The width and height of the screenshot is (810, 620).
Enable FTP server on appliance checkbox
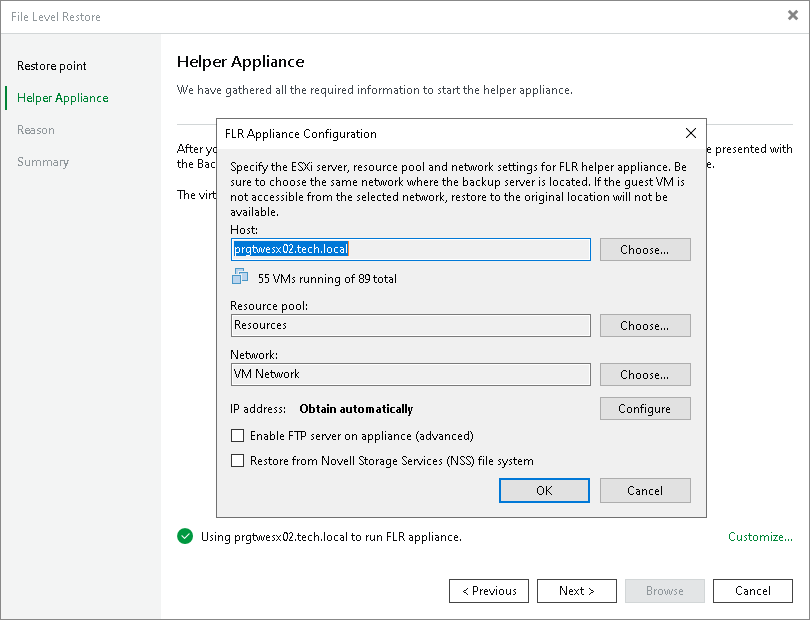237,436
